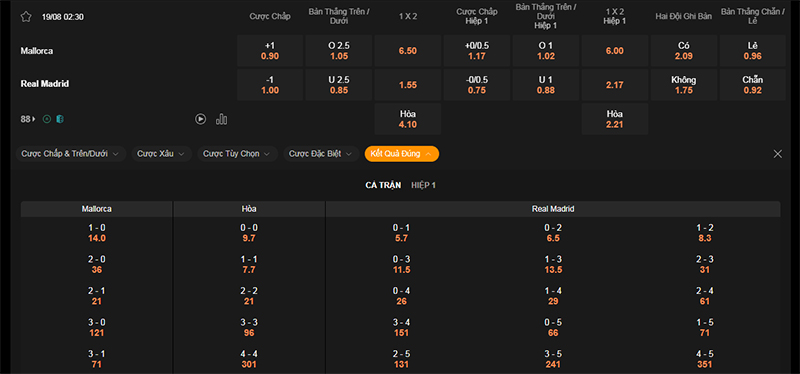The width and height of the screenshot is (800, 374).
Task: Expand the Cược Chấp & Trên/Dưới dropdown
Action: pyautogui.click(x=71, y=154)
